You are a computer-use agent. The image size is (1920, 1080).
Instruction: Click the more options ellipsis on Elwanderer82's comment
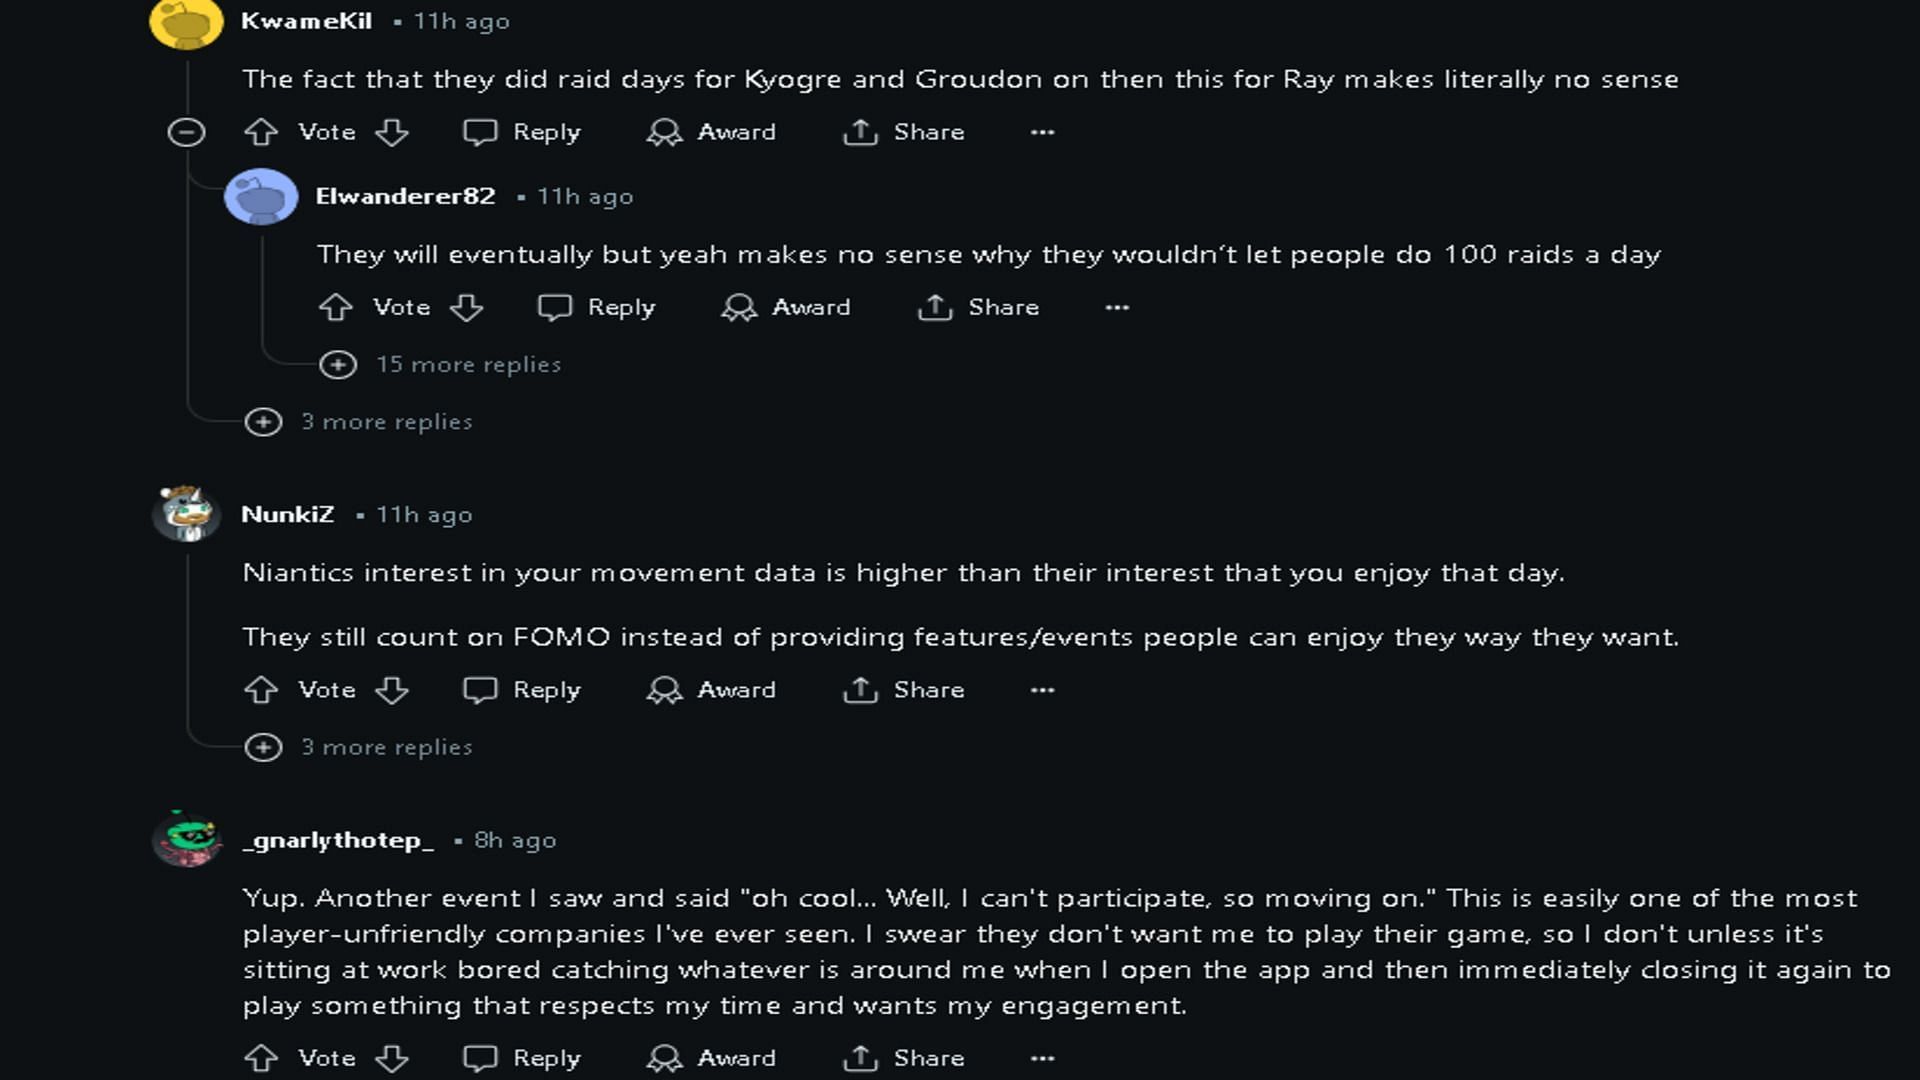pyautogui.click(x=1117, y=307)
